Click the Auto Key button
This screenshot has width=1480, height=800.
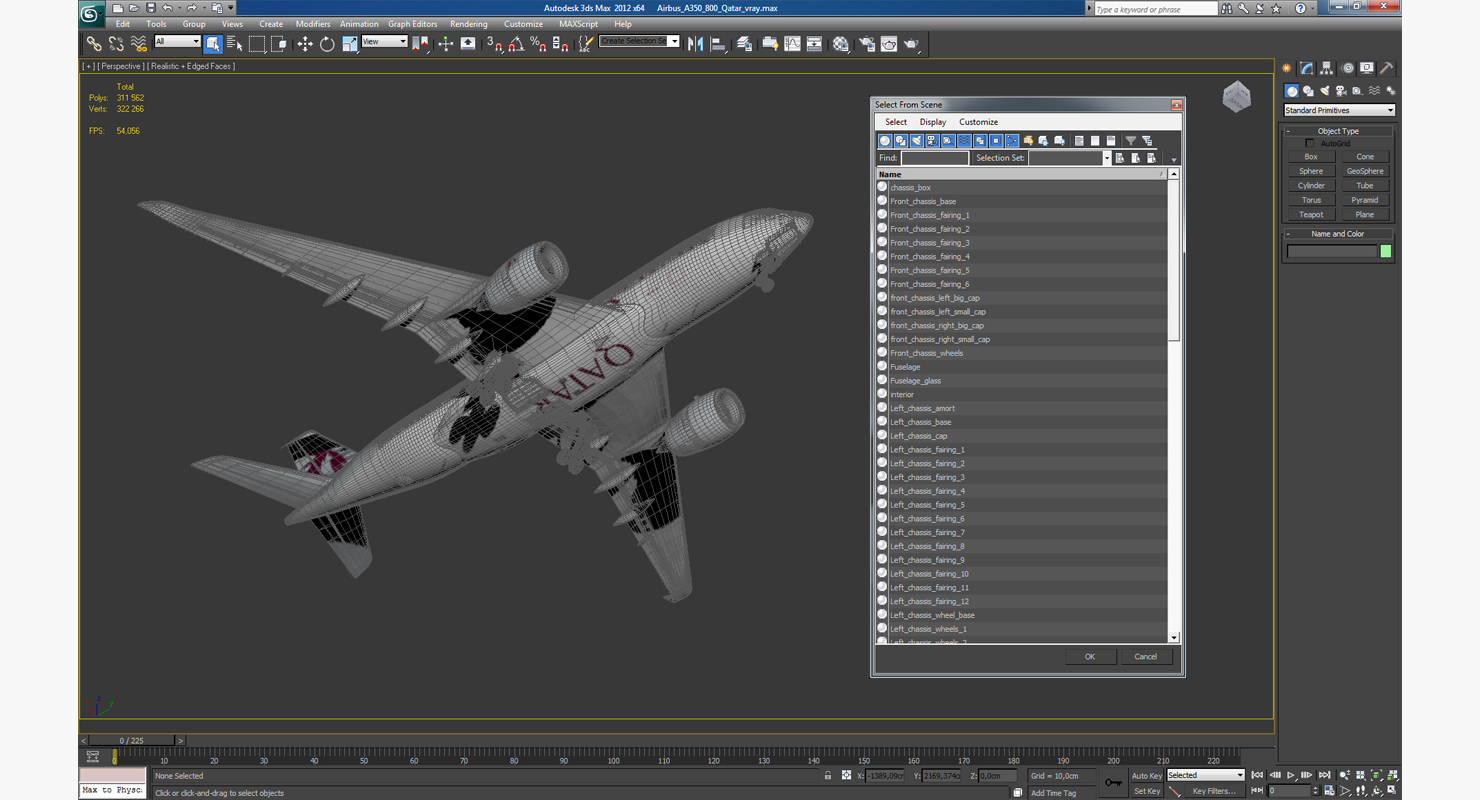tap(1147, 775)
